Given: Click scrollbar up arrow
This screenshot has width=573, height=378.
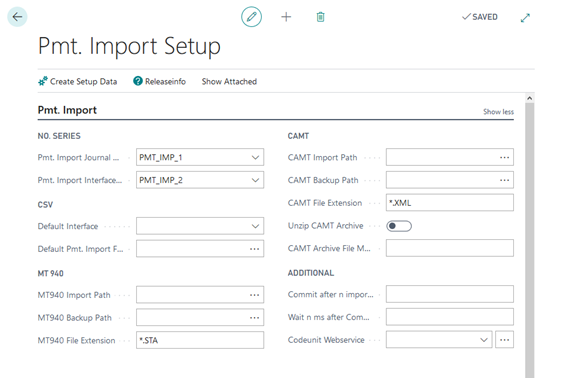Looking at the screenshot, I should point(530,98).
